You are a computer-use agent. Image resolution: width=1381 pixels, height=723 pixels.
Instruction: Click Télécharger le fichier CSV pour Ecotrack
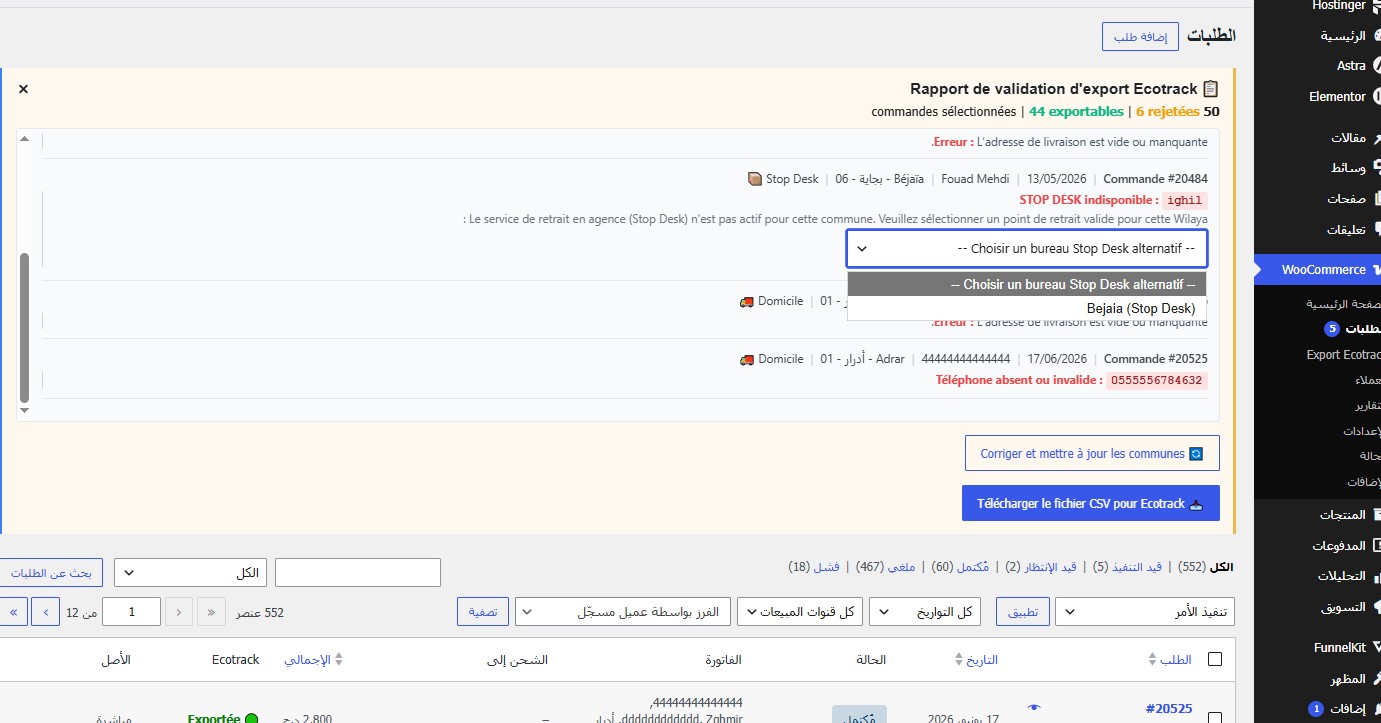tap(1091, 503)
